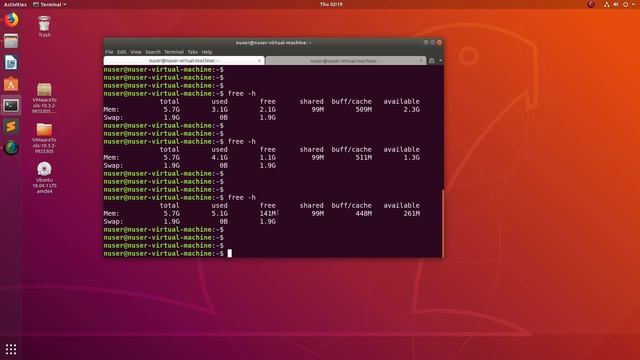Click the '1.1G' free memory value
Image resolution: width=640 pixels, height=360 pixels.
click(268, 158)
